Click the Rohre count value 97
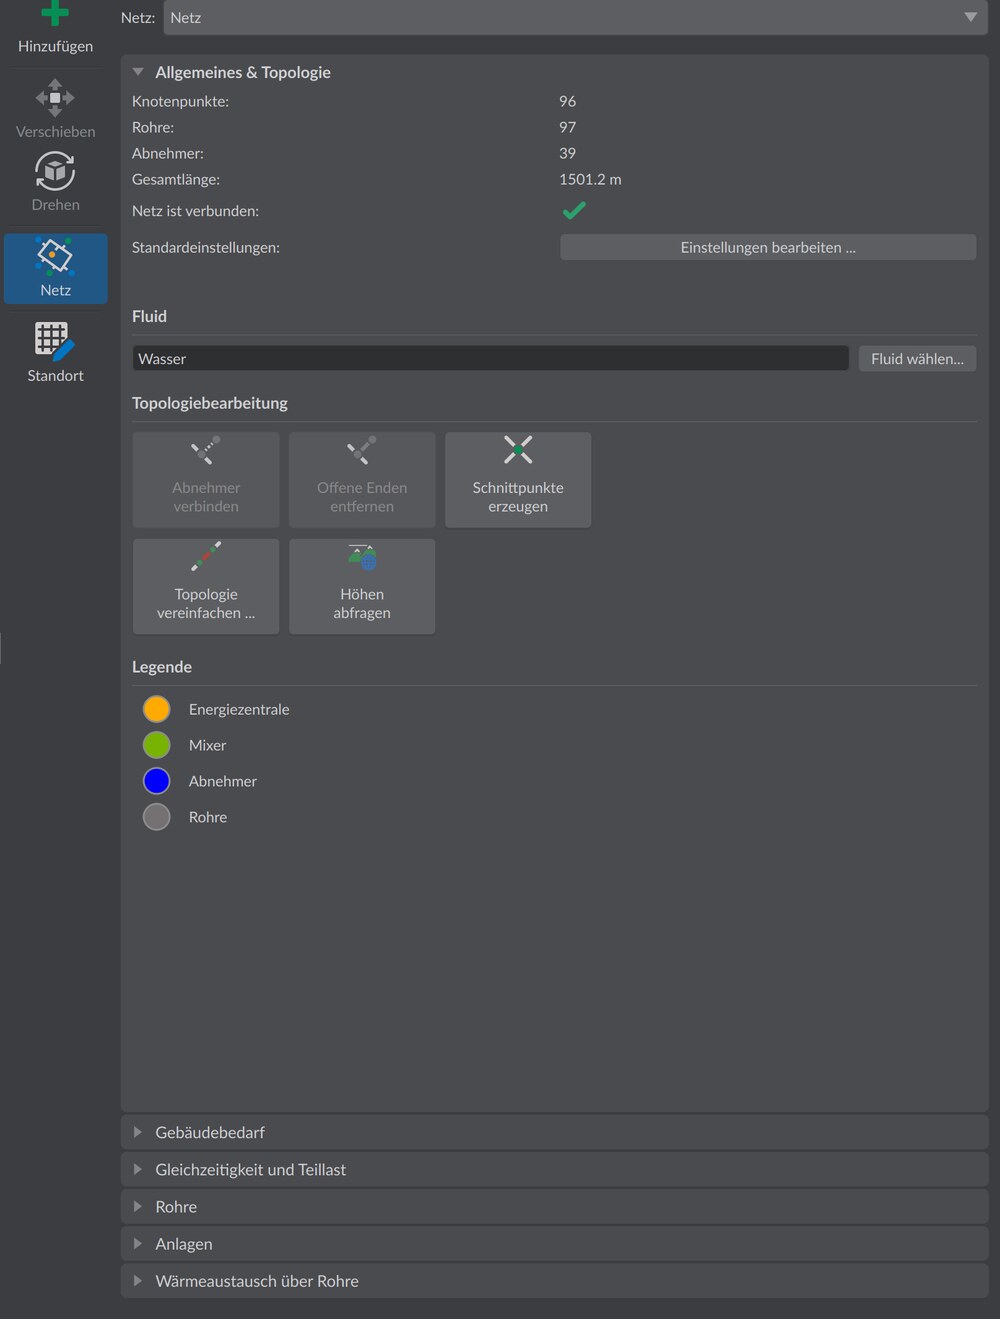 567,127
